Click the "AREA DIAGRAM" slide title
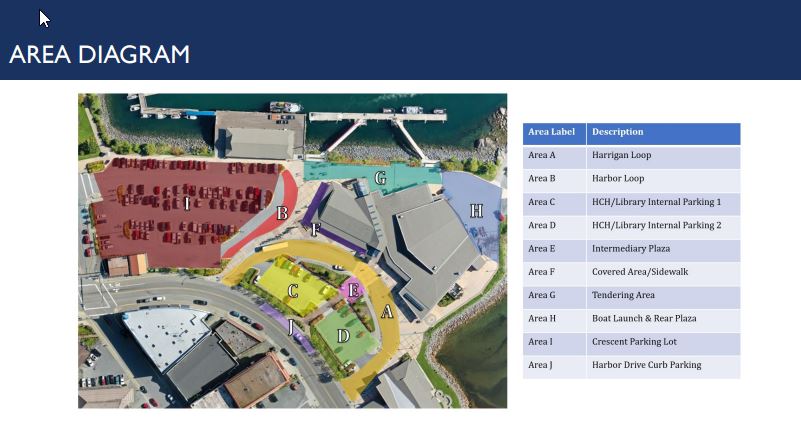Image resolution: width=801 pixels, height=428 pixels. (x=99, y=54)
